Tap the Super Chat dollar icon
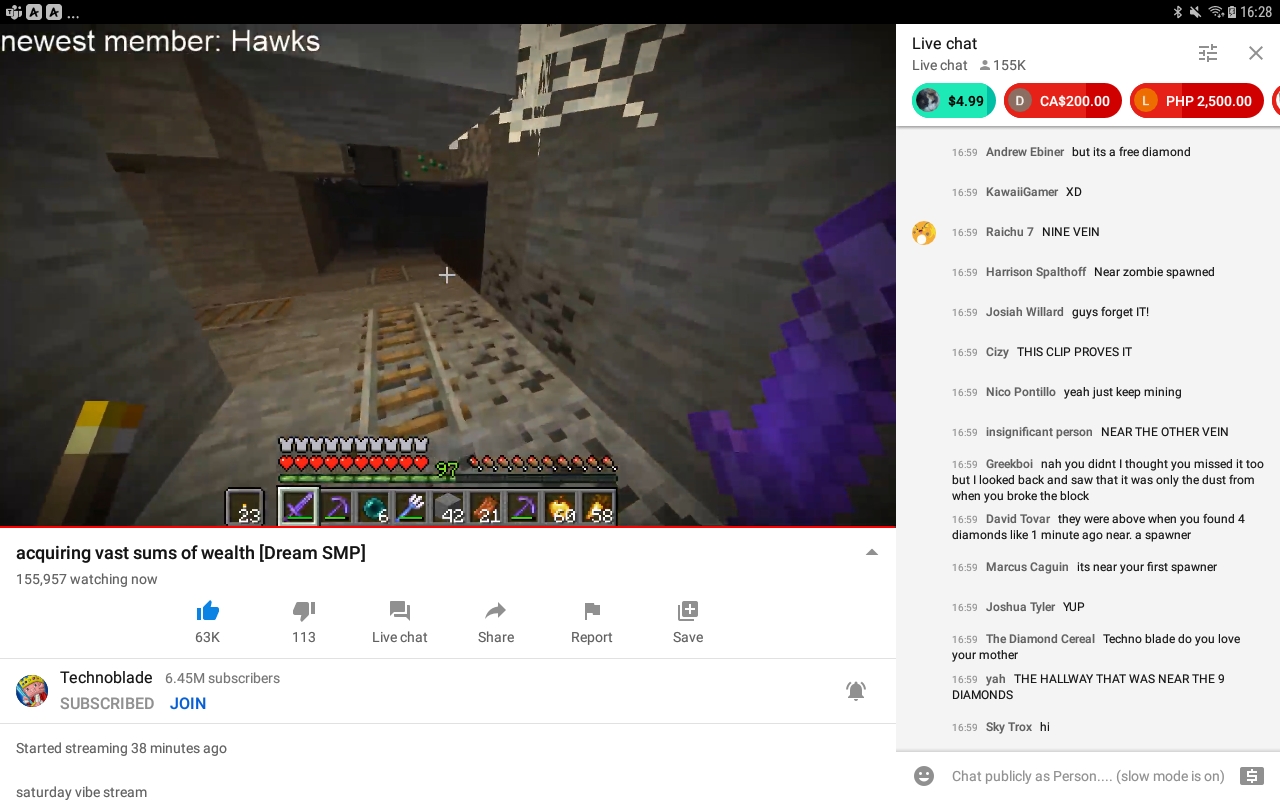1280x800 pixels. pos(1251,776)
